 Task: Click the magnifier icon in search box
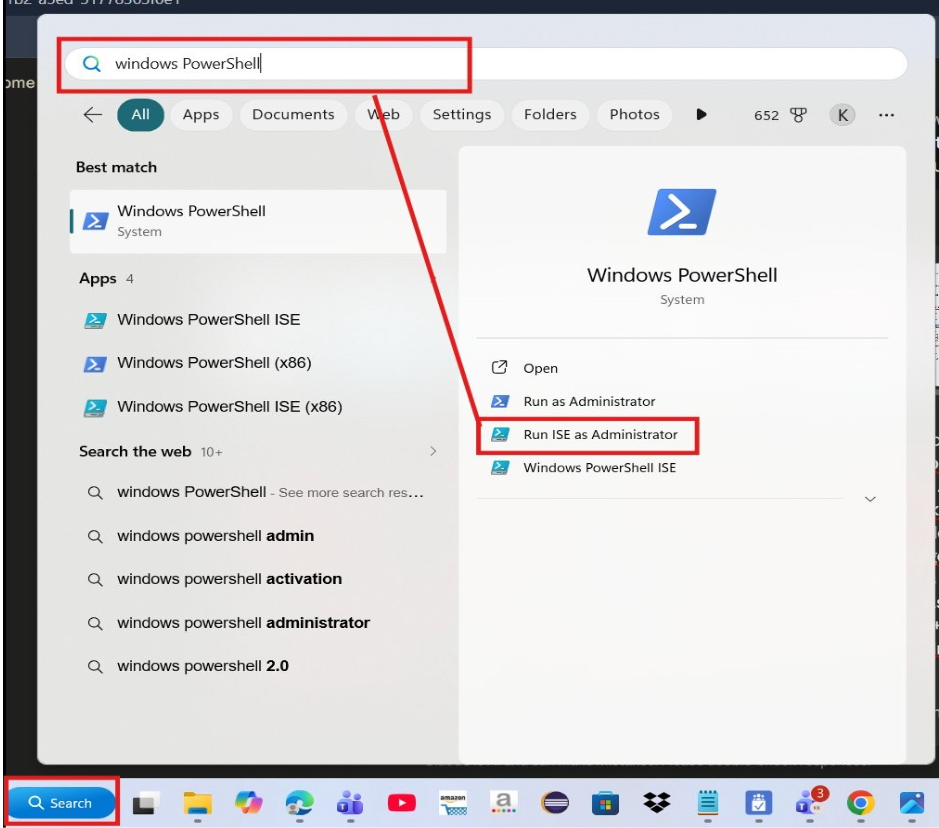(92, 63)
